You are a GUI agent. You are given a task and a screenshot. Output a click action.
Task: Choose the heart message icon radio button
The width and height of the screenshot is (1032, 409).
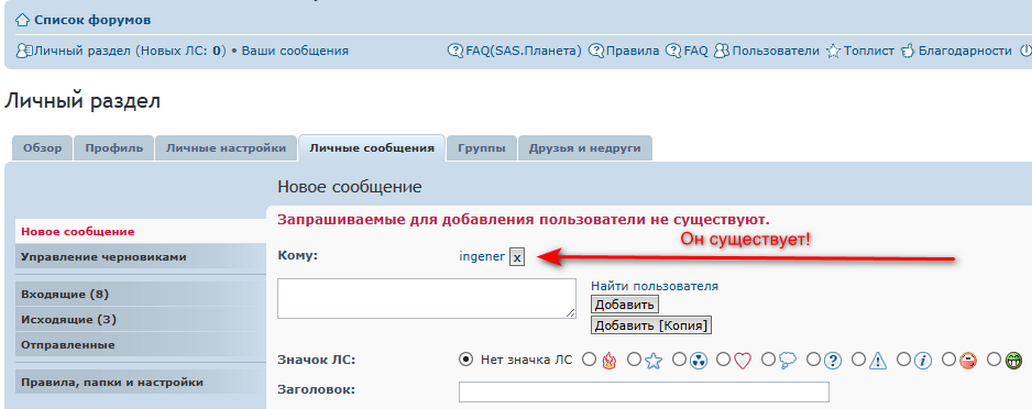pyautogui.click(x=724, y=359)
